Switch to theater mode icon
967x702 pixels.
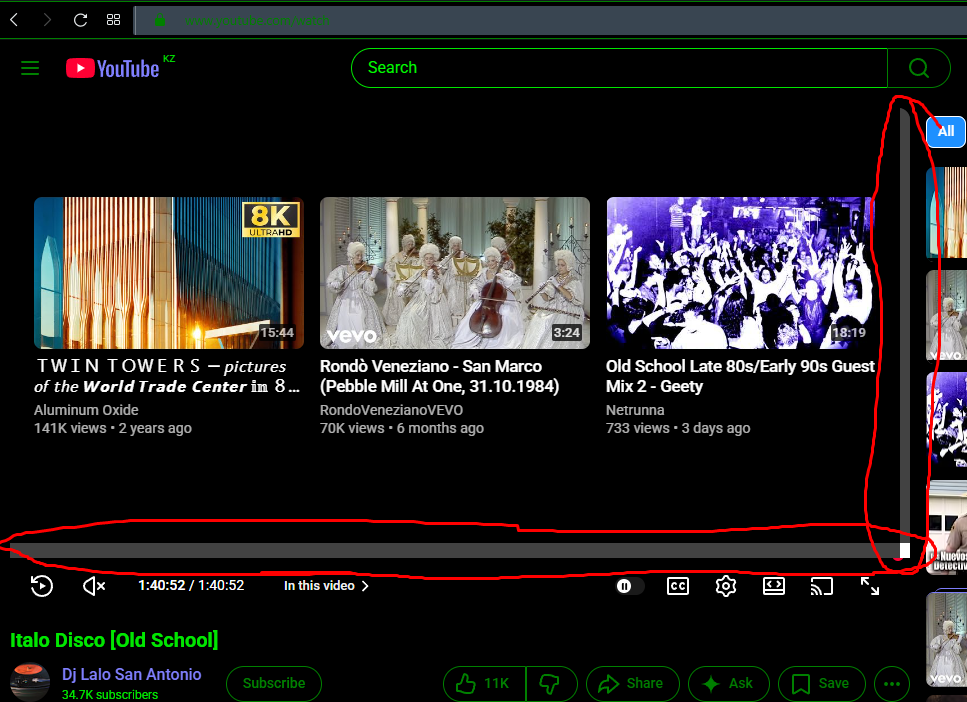773,586
